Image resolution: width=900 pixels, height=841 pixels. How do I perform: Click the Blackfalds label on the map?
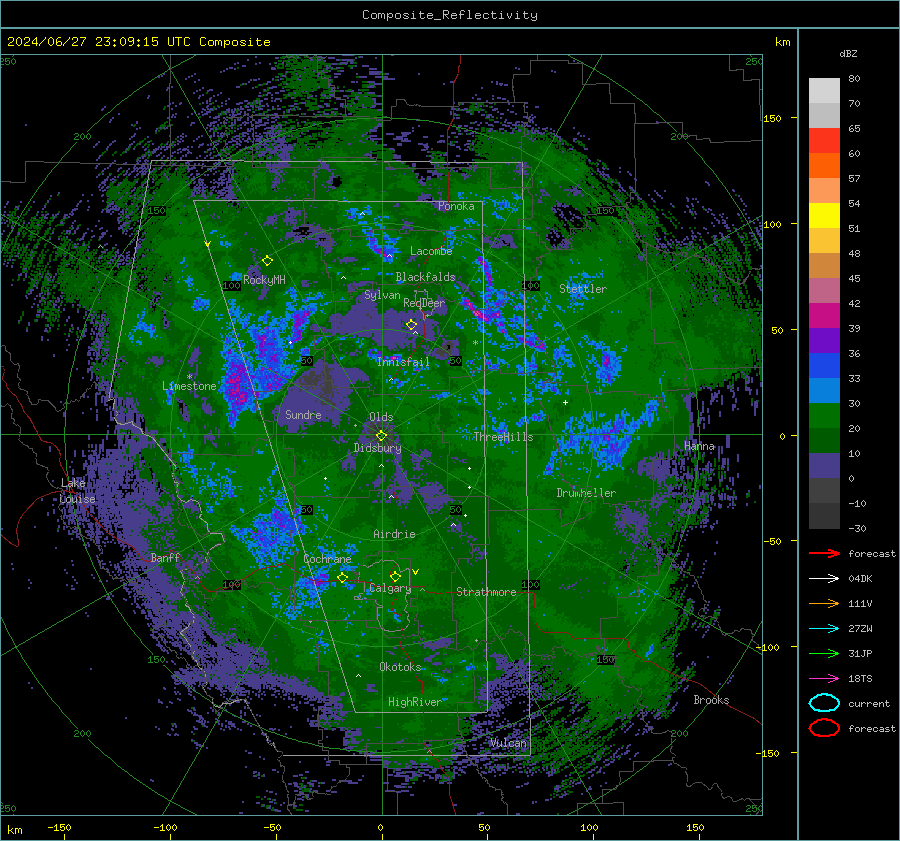[x=425, y=277]
